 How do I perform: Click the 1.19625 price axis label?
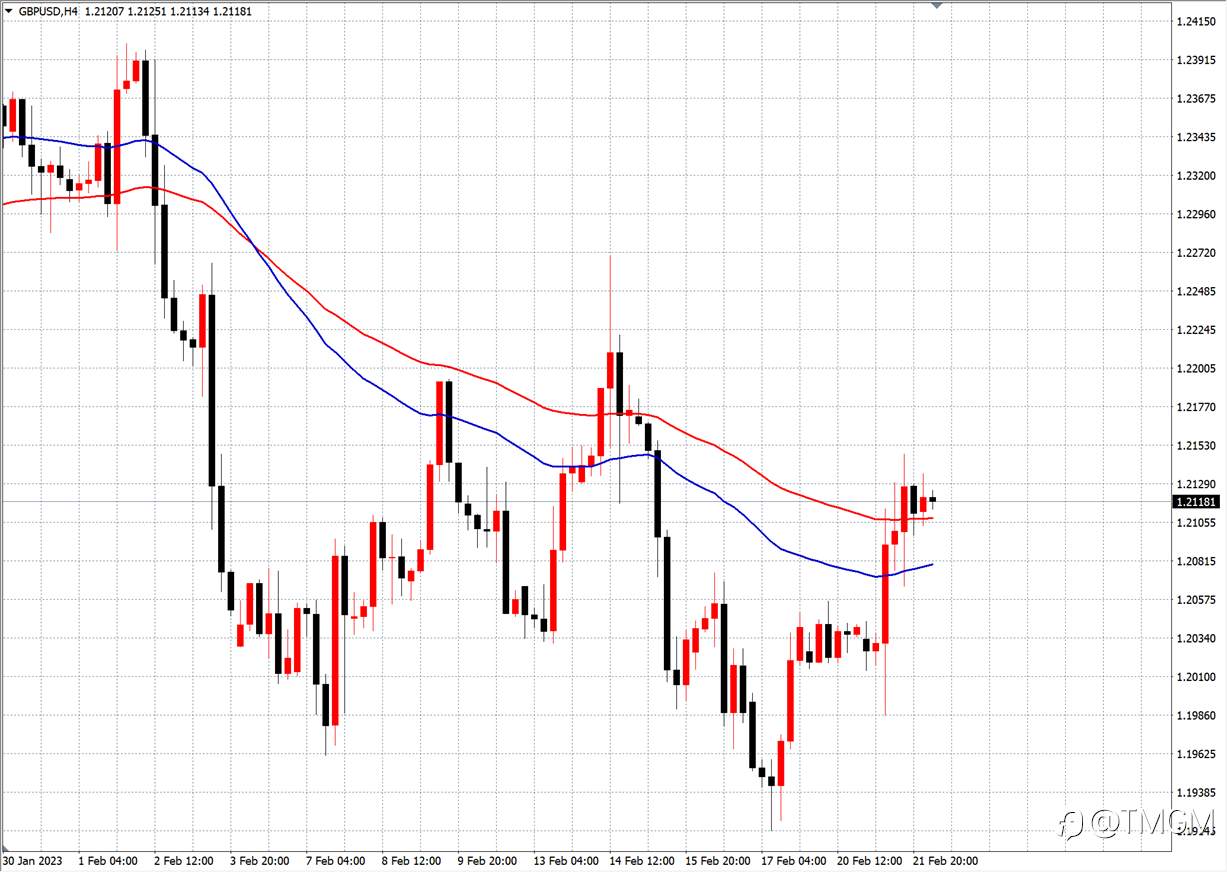1196,755
